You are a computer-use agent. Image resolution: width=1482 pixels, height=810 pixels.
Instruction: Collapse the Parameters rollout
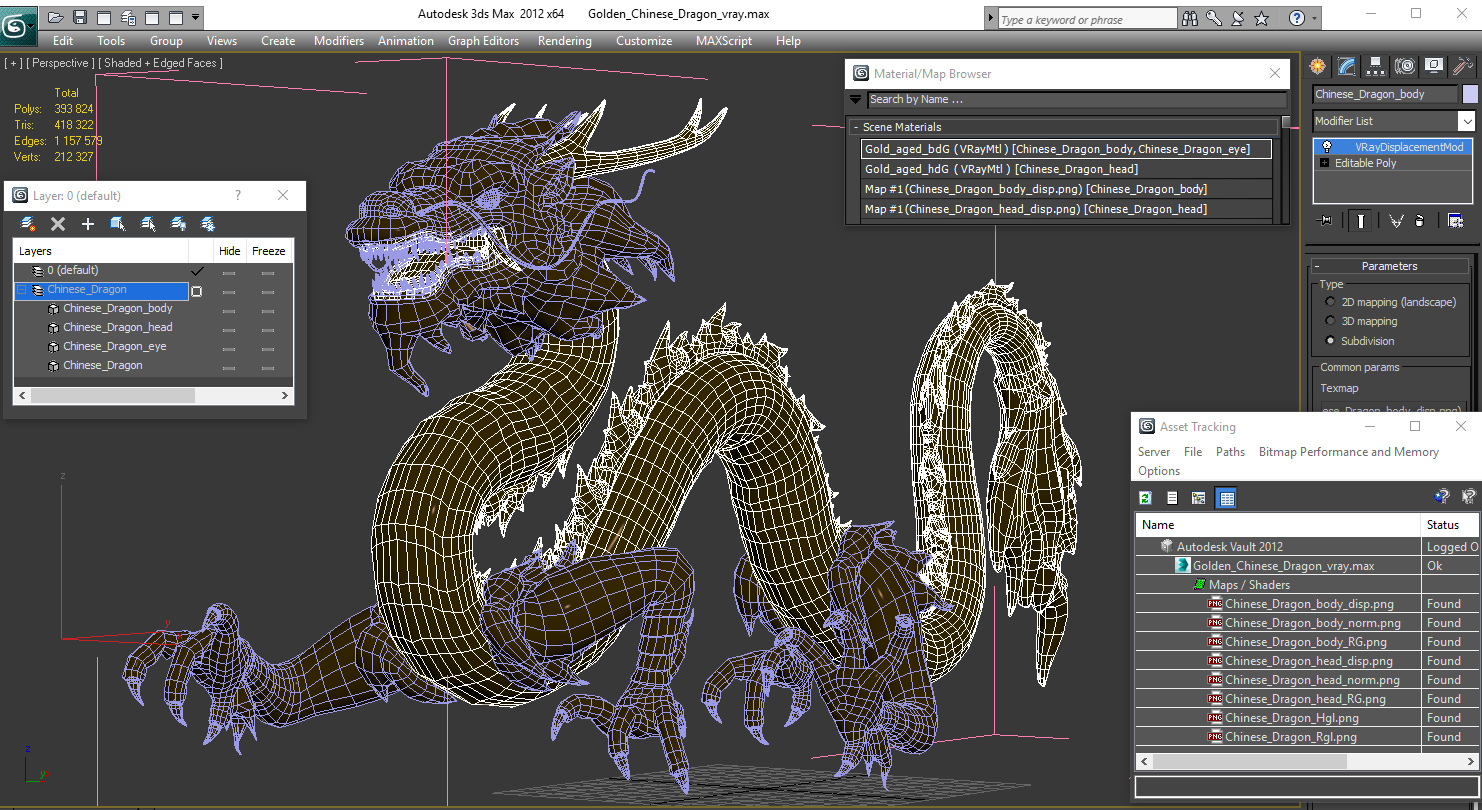[x=1318, y=266]
